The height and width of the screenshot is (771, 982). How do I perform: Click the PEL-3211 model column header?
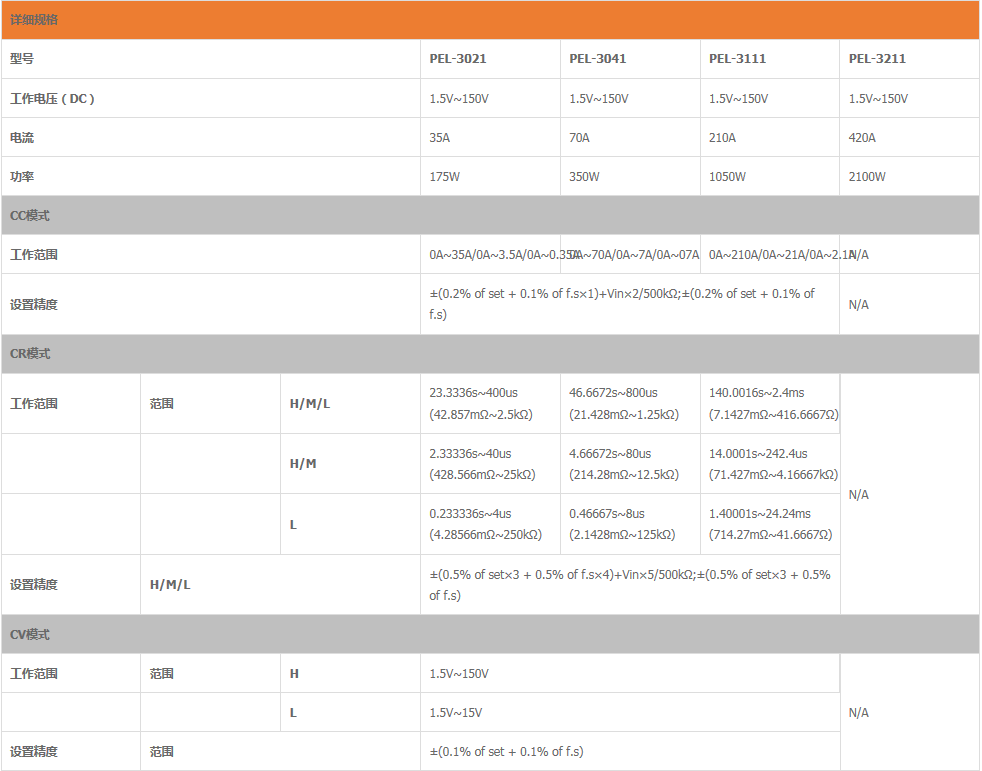(x=877, y=59)
